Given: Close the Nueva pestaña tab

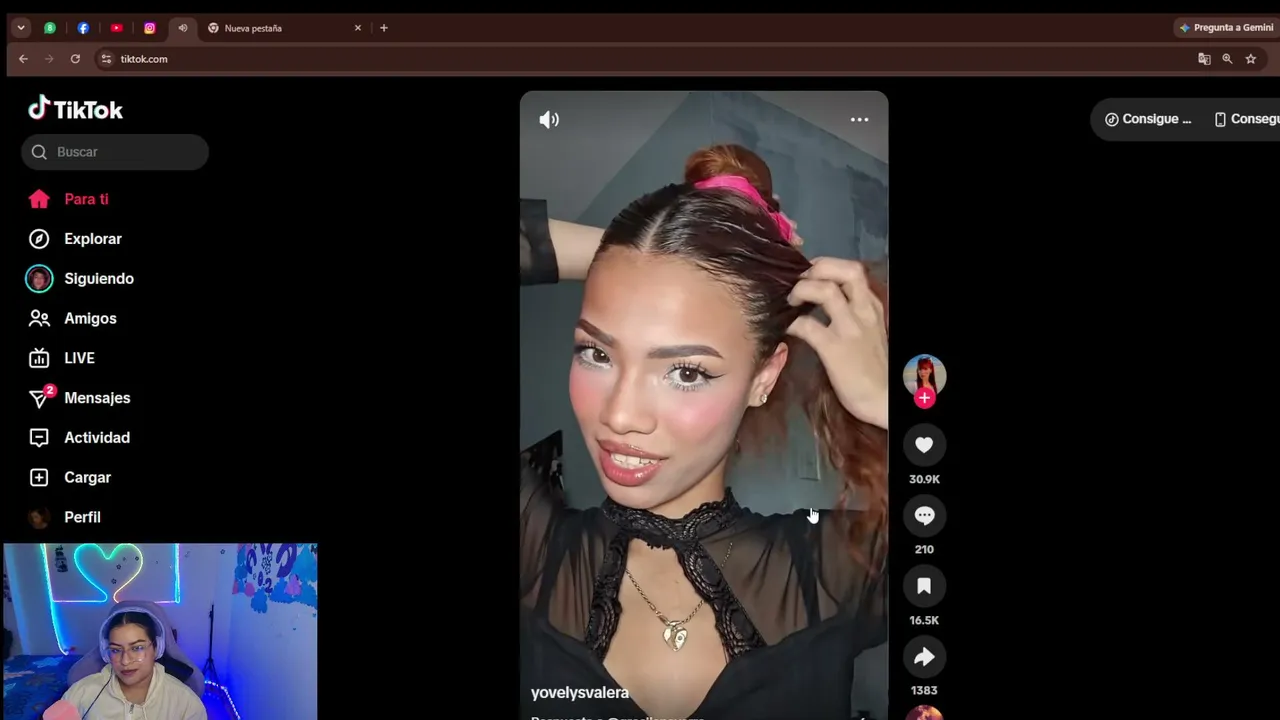Looking at the screenshot, I should pyautogui.click(x=358, y=28).
